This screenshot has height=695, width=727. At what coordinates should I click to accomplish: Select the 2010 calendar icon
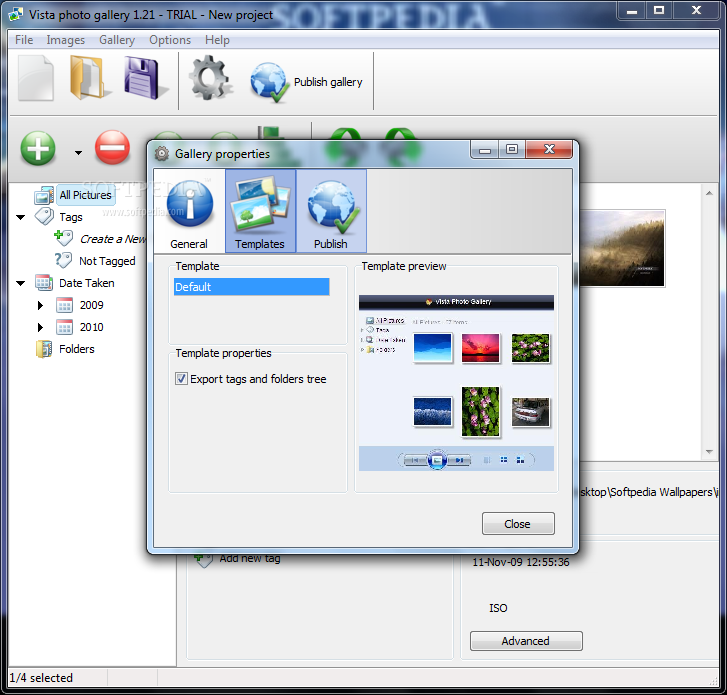(x=64, y=327)
